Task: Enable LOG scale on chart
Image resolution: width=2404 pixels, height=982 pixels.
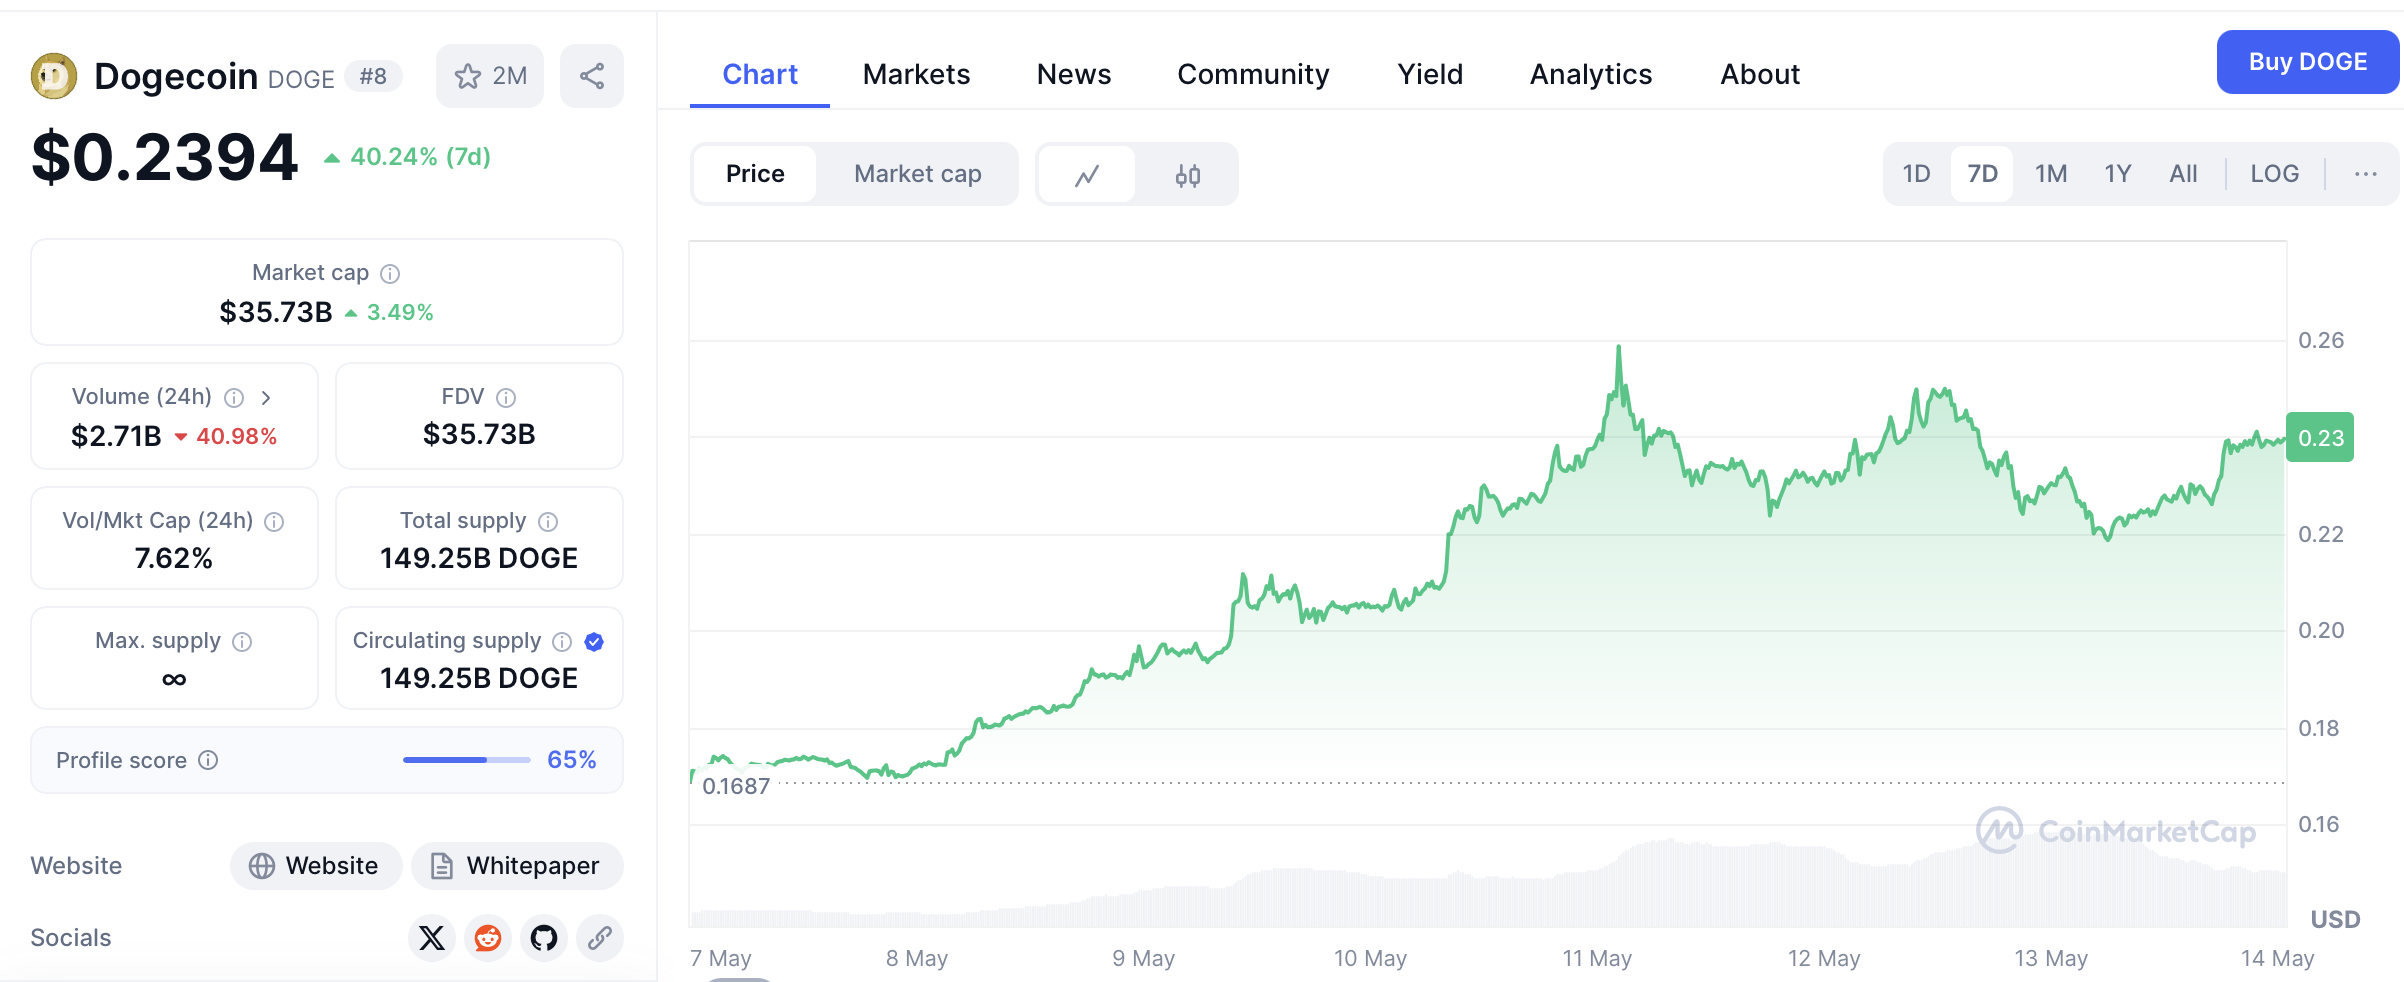Action: point(2274,174)
